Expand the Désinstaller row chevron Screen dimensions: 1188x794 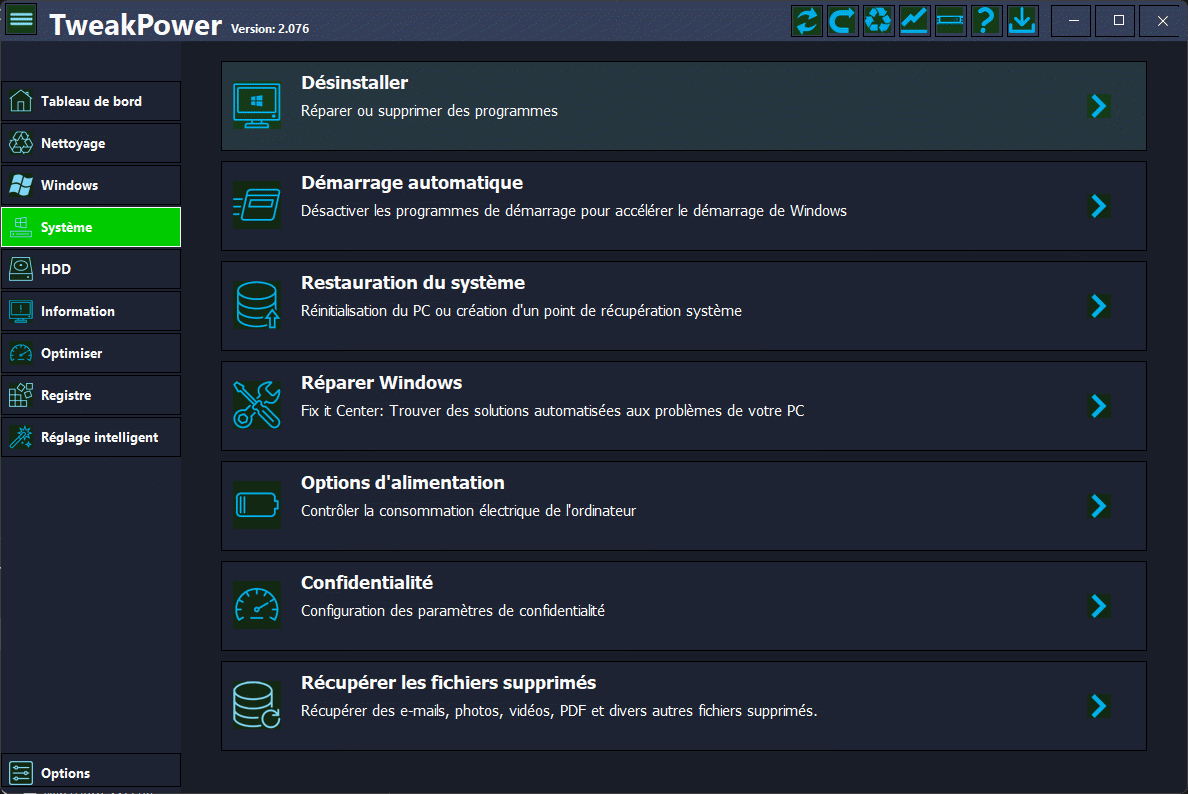(x=1099, y=106)
